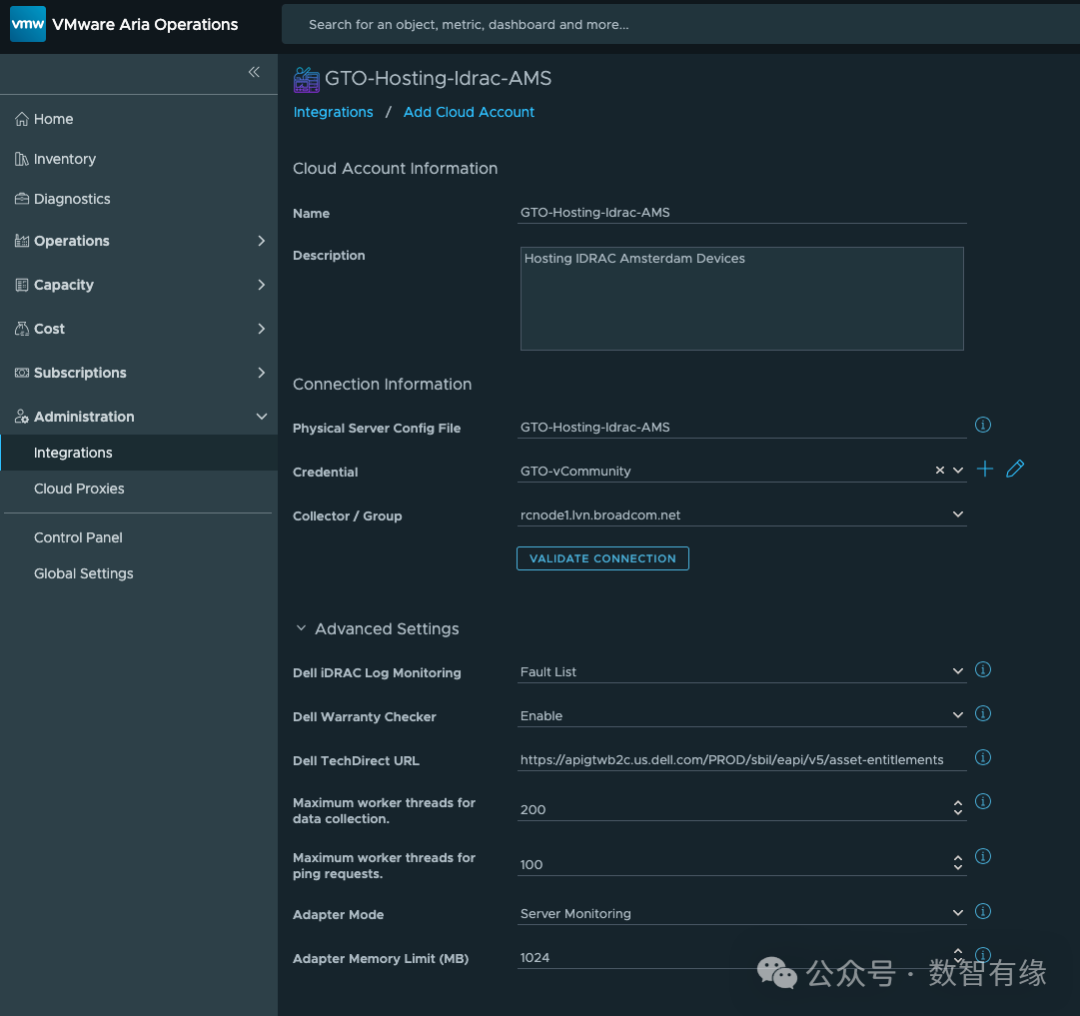Increment the Adapter Memory Limit value
Image resolution: width=1080 pixels, height=1016 pixels.
coord(957,951)
